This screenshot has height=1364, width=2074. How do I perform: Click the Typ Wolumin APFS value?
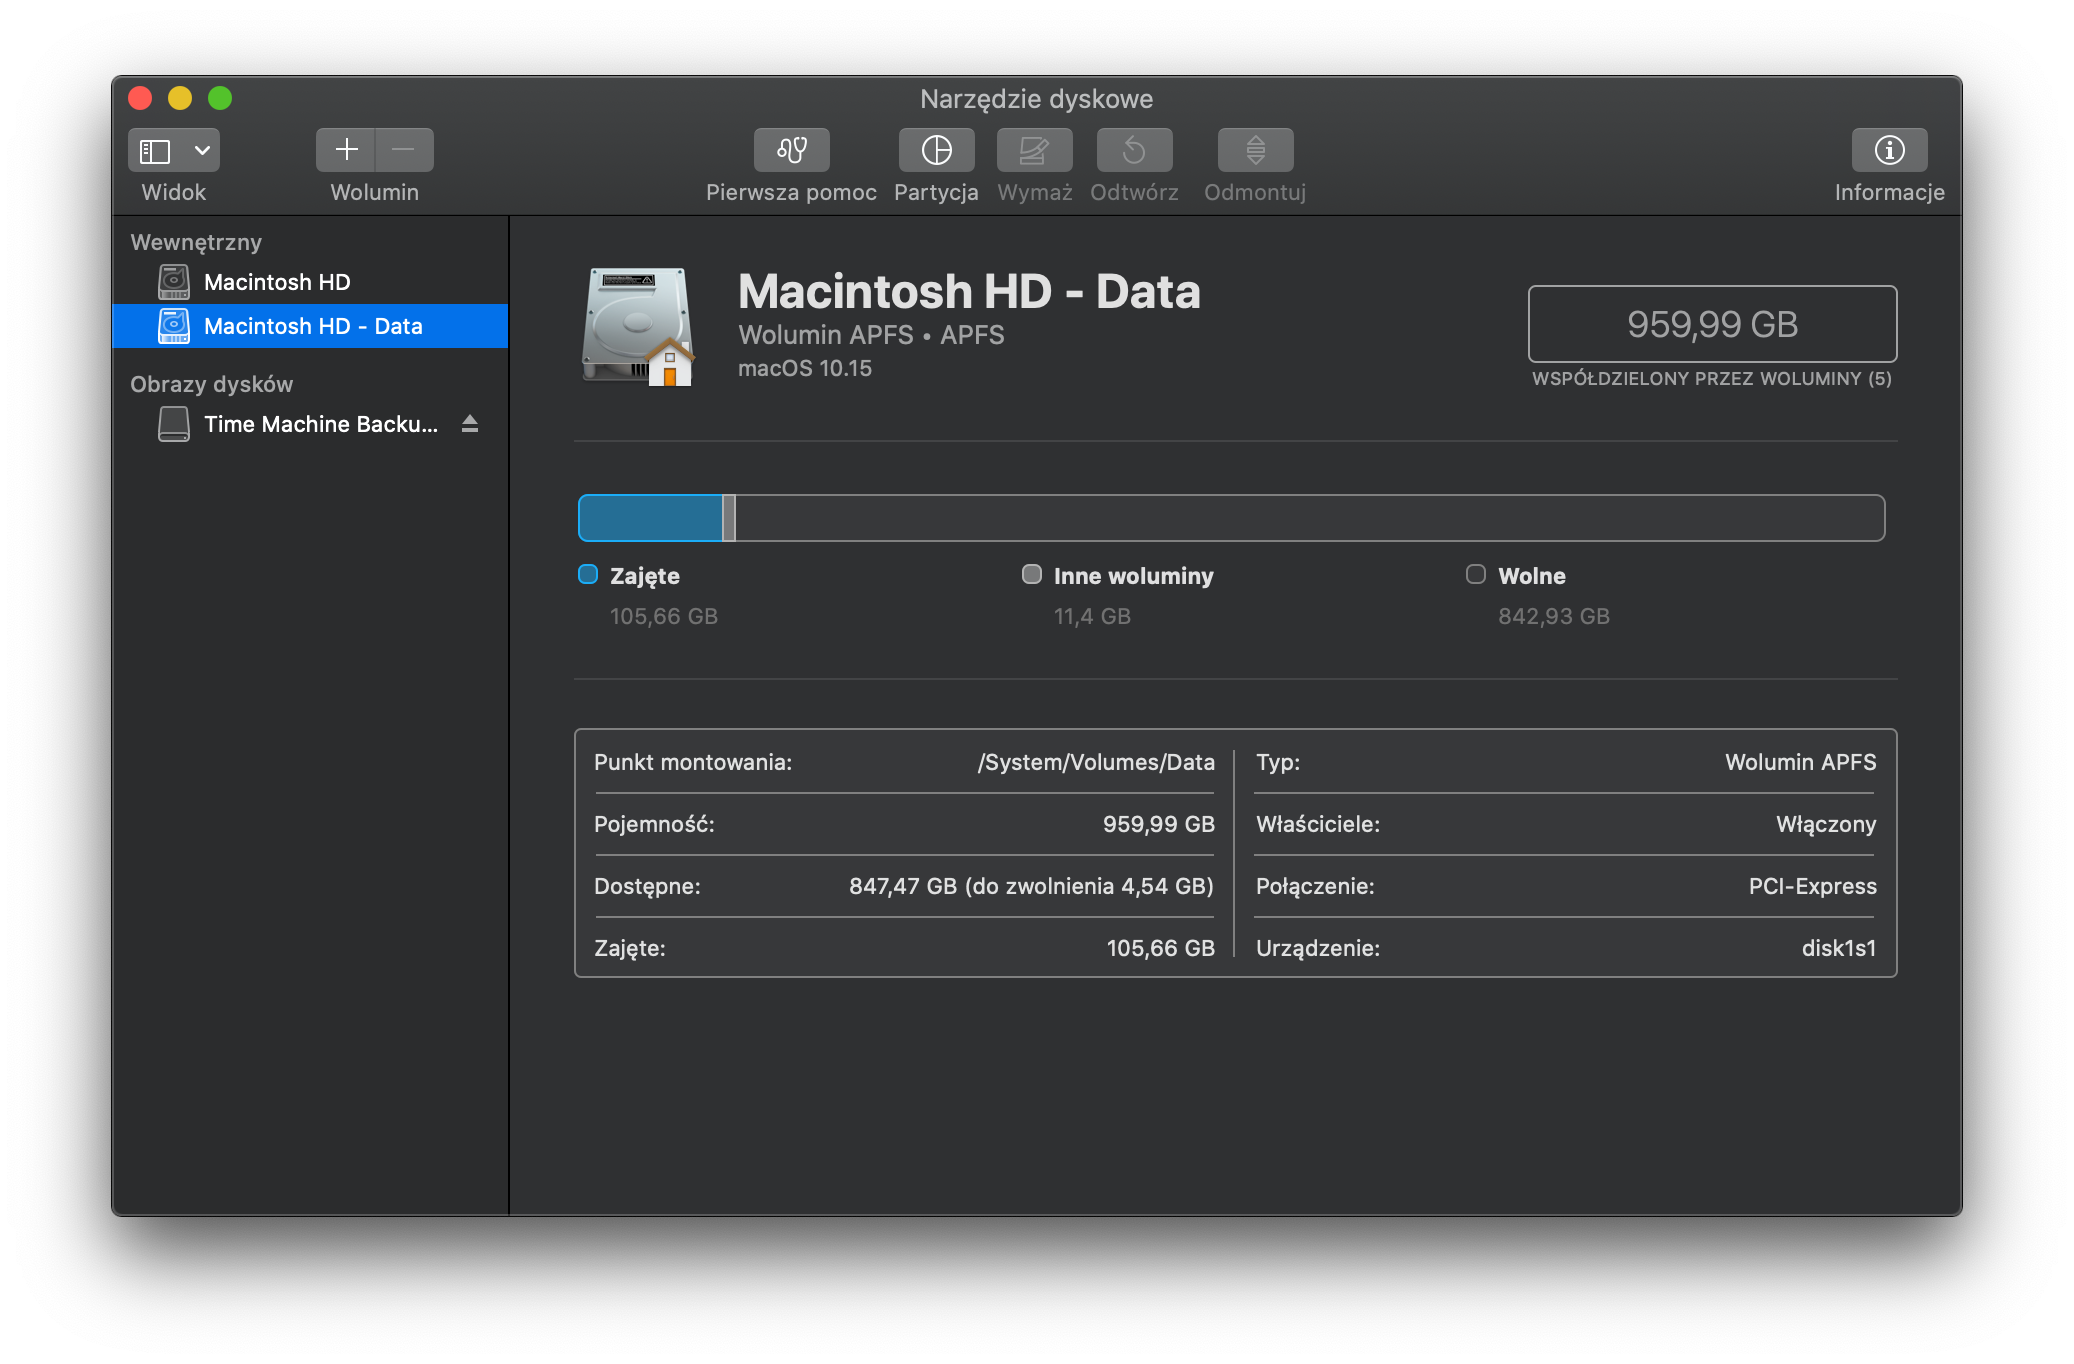(x=1801, y=762)
